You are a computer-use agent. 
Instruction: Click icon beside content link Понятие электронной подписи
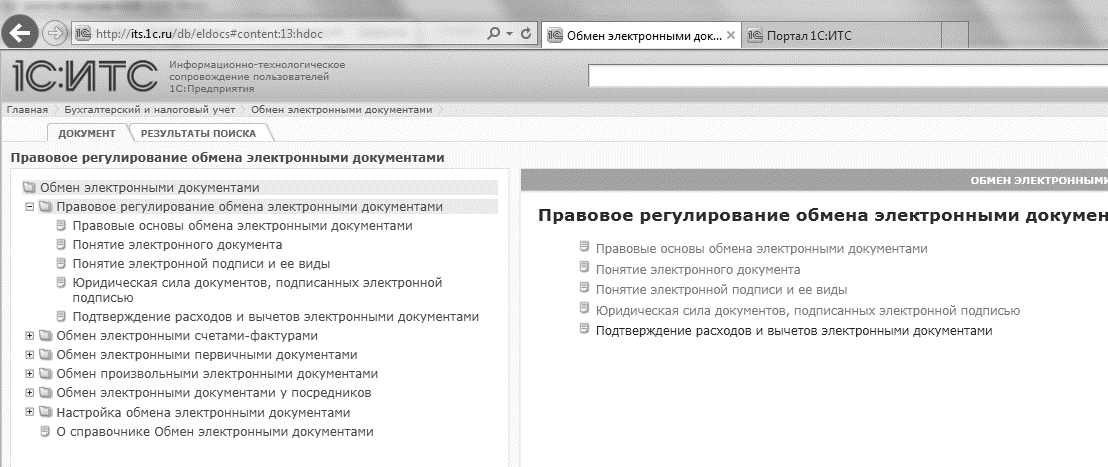point(584,288)
